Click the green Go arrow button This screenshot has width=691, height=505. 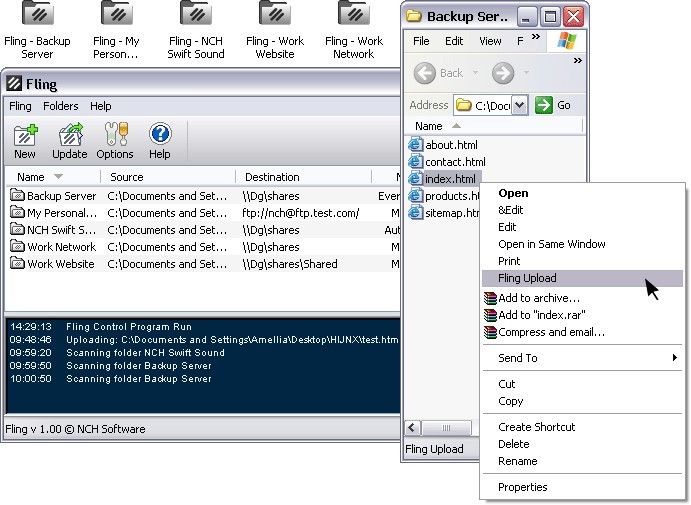point(544,105)
